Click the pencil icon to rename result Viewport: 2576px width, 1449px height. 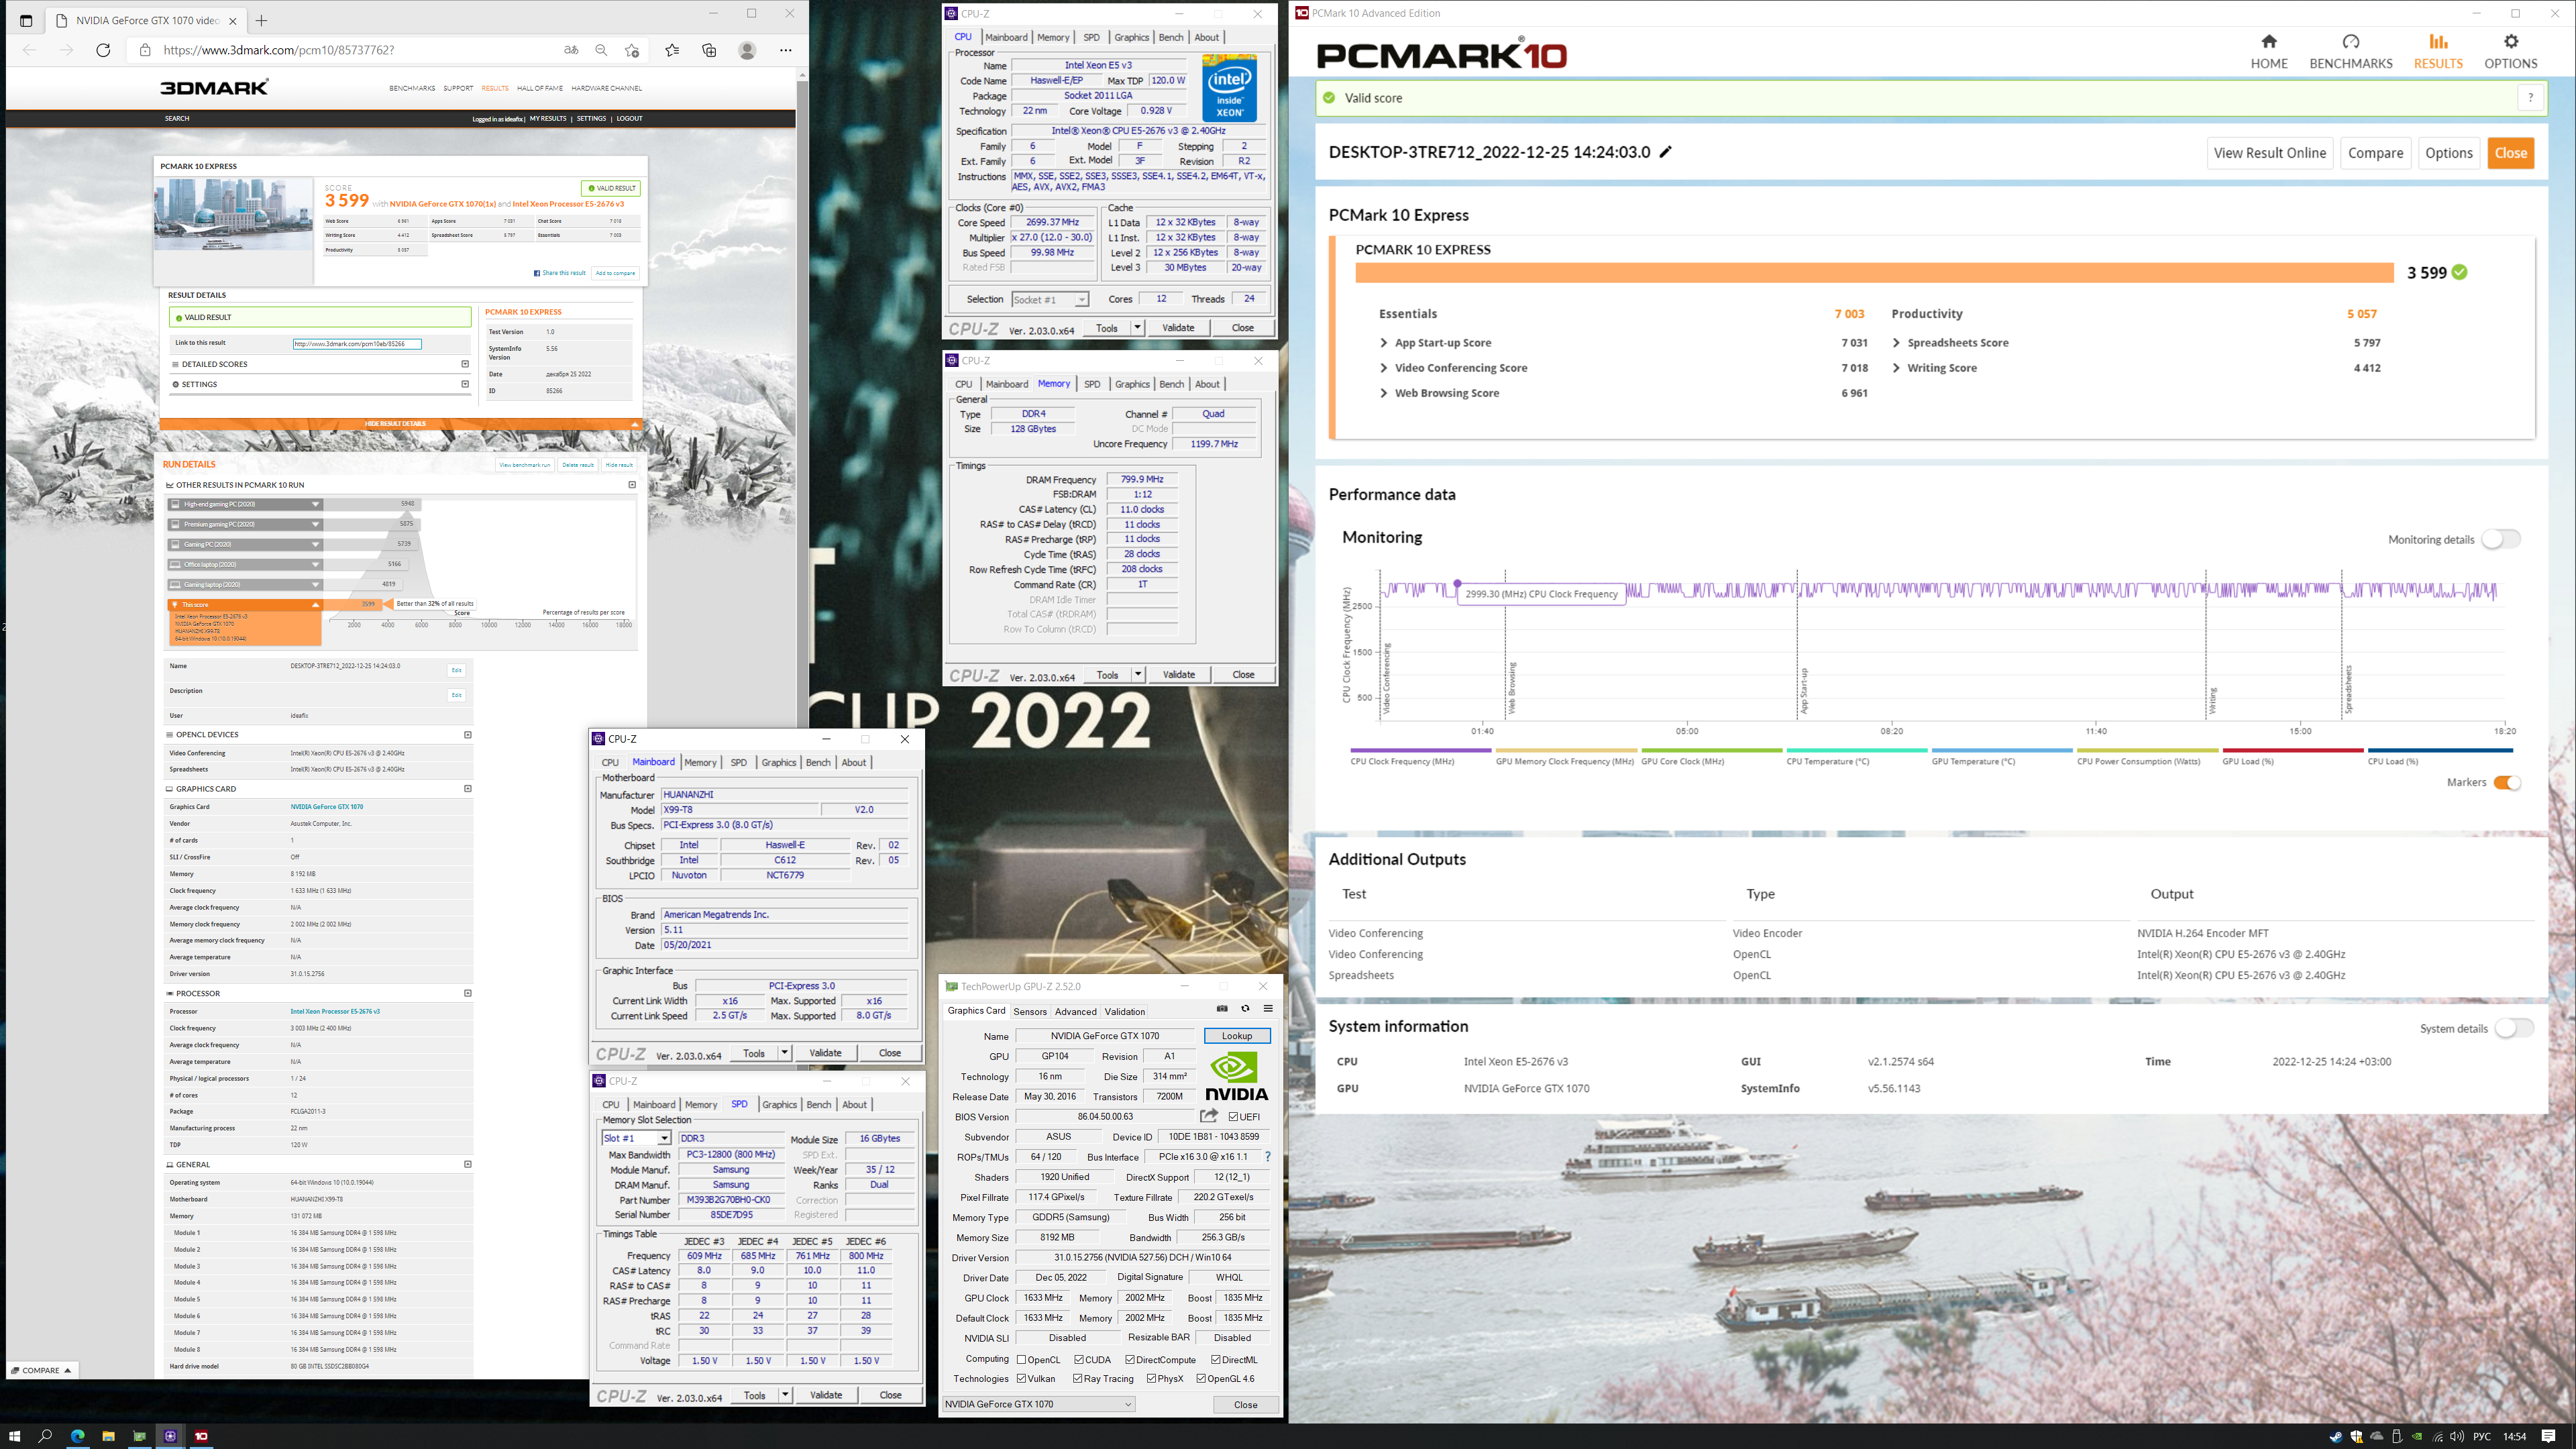click(1665, 152)
